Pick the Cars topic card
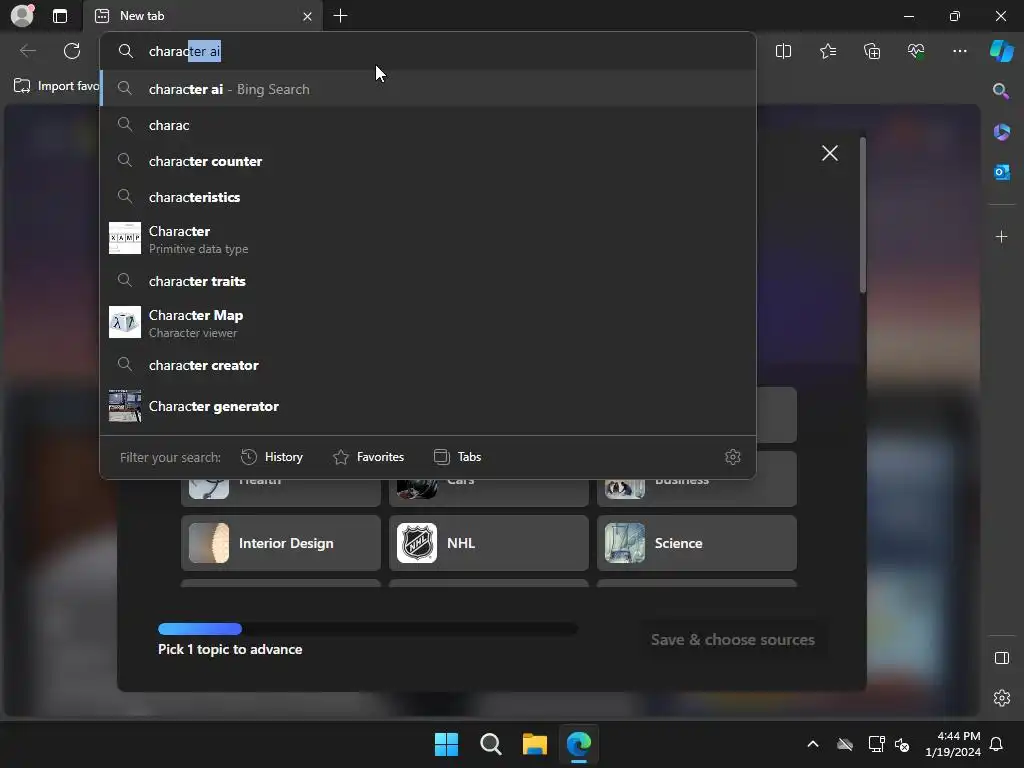 (x=488, y=493)
